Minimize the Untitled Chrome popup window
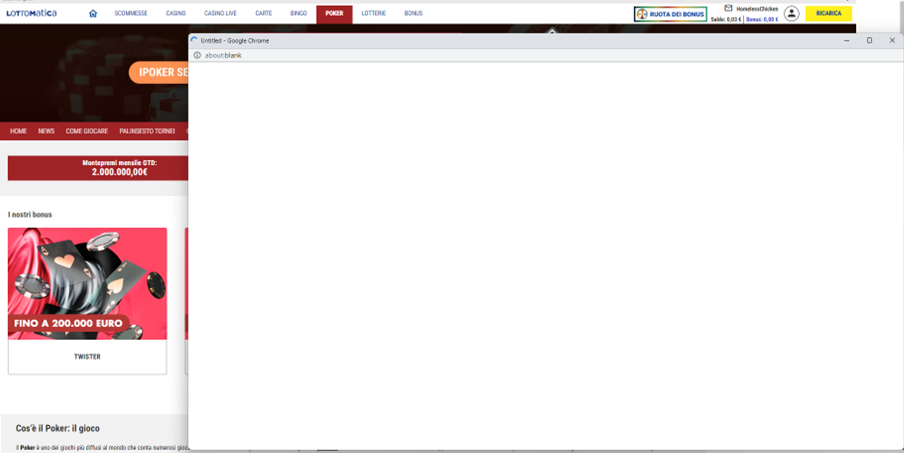This screenshot has height=453, width=904. 846,40
